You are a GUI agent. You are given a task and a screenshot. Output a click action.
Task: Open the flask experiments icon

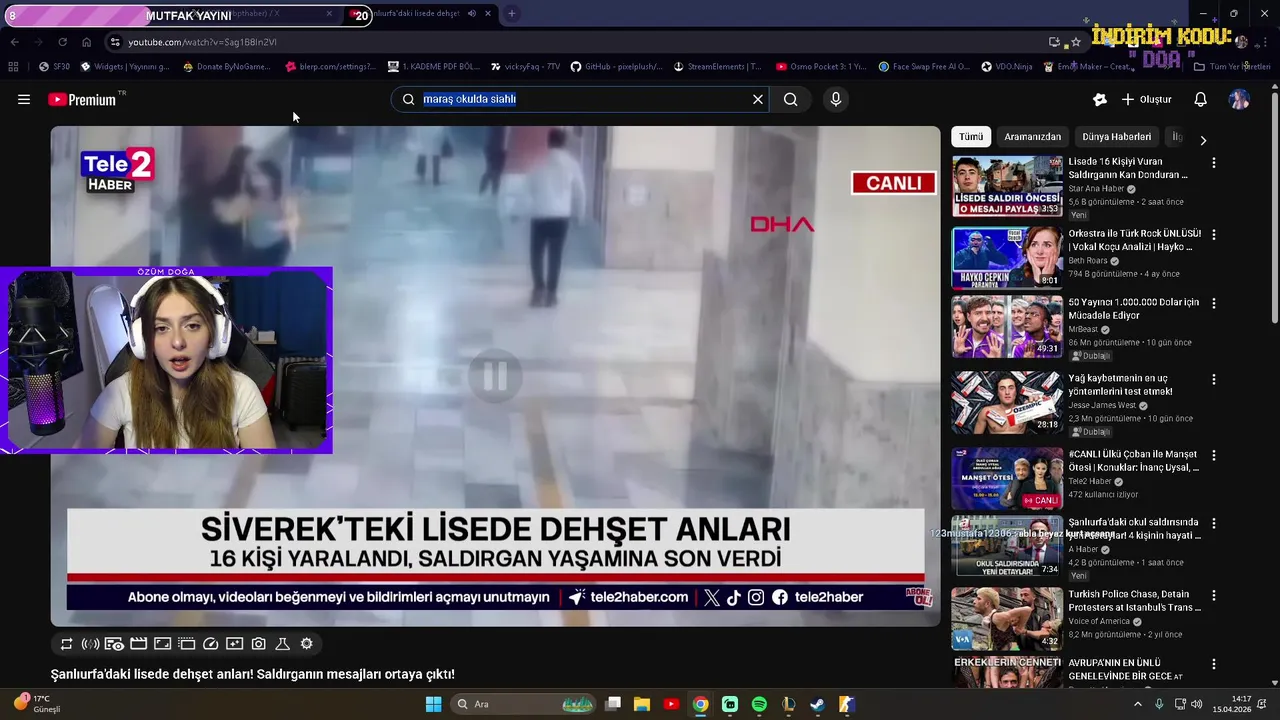pyautogui.click(x=282, y=644)
